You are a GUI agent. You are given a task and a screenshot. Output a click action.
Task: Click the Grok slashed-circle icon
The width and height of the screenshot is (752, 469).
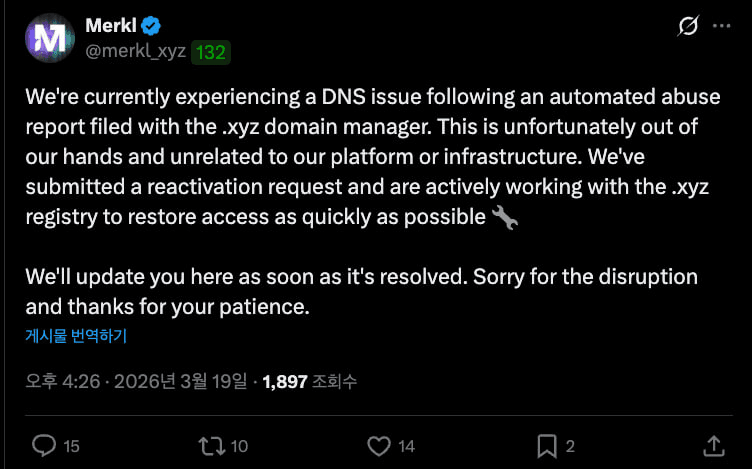(x=687, y=27)
